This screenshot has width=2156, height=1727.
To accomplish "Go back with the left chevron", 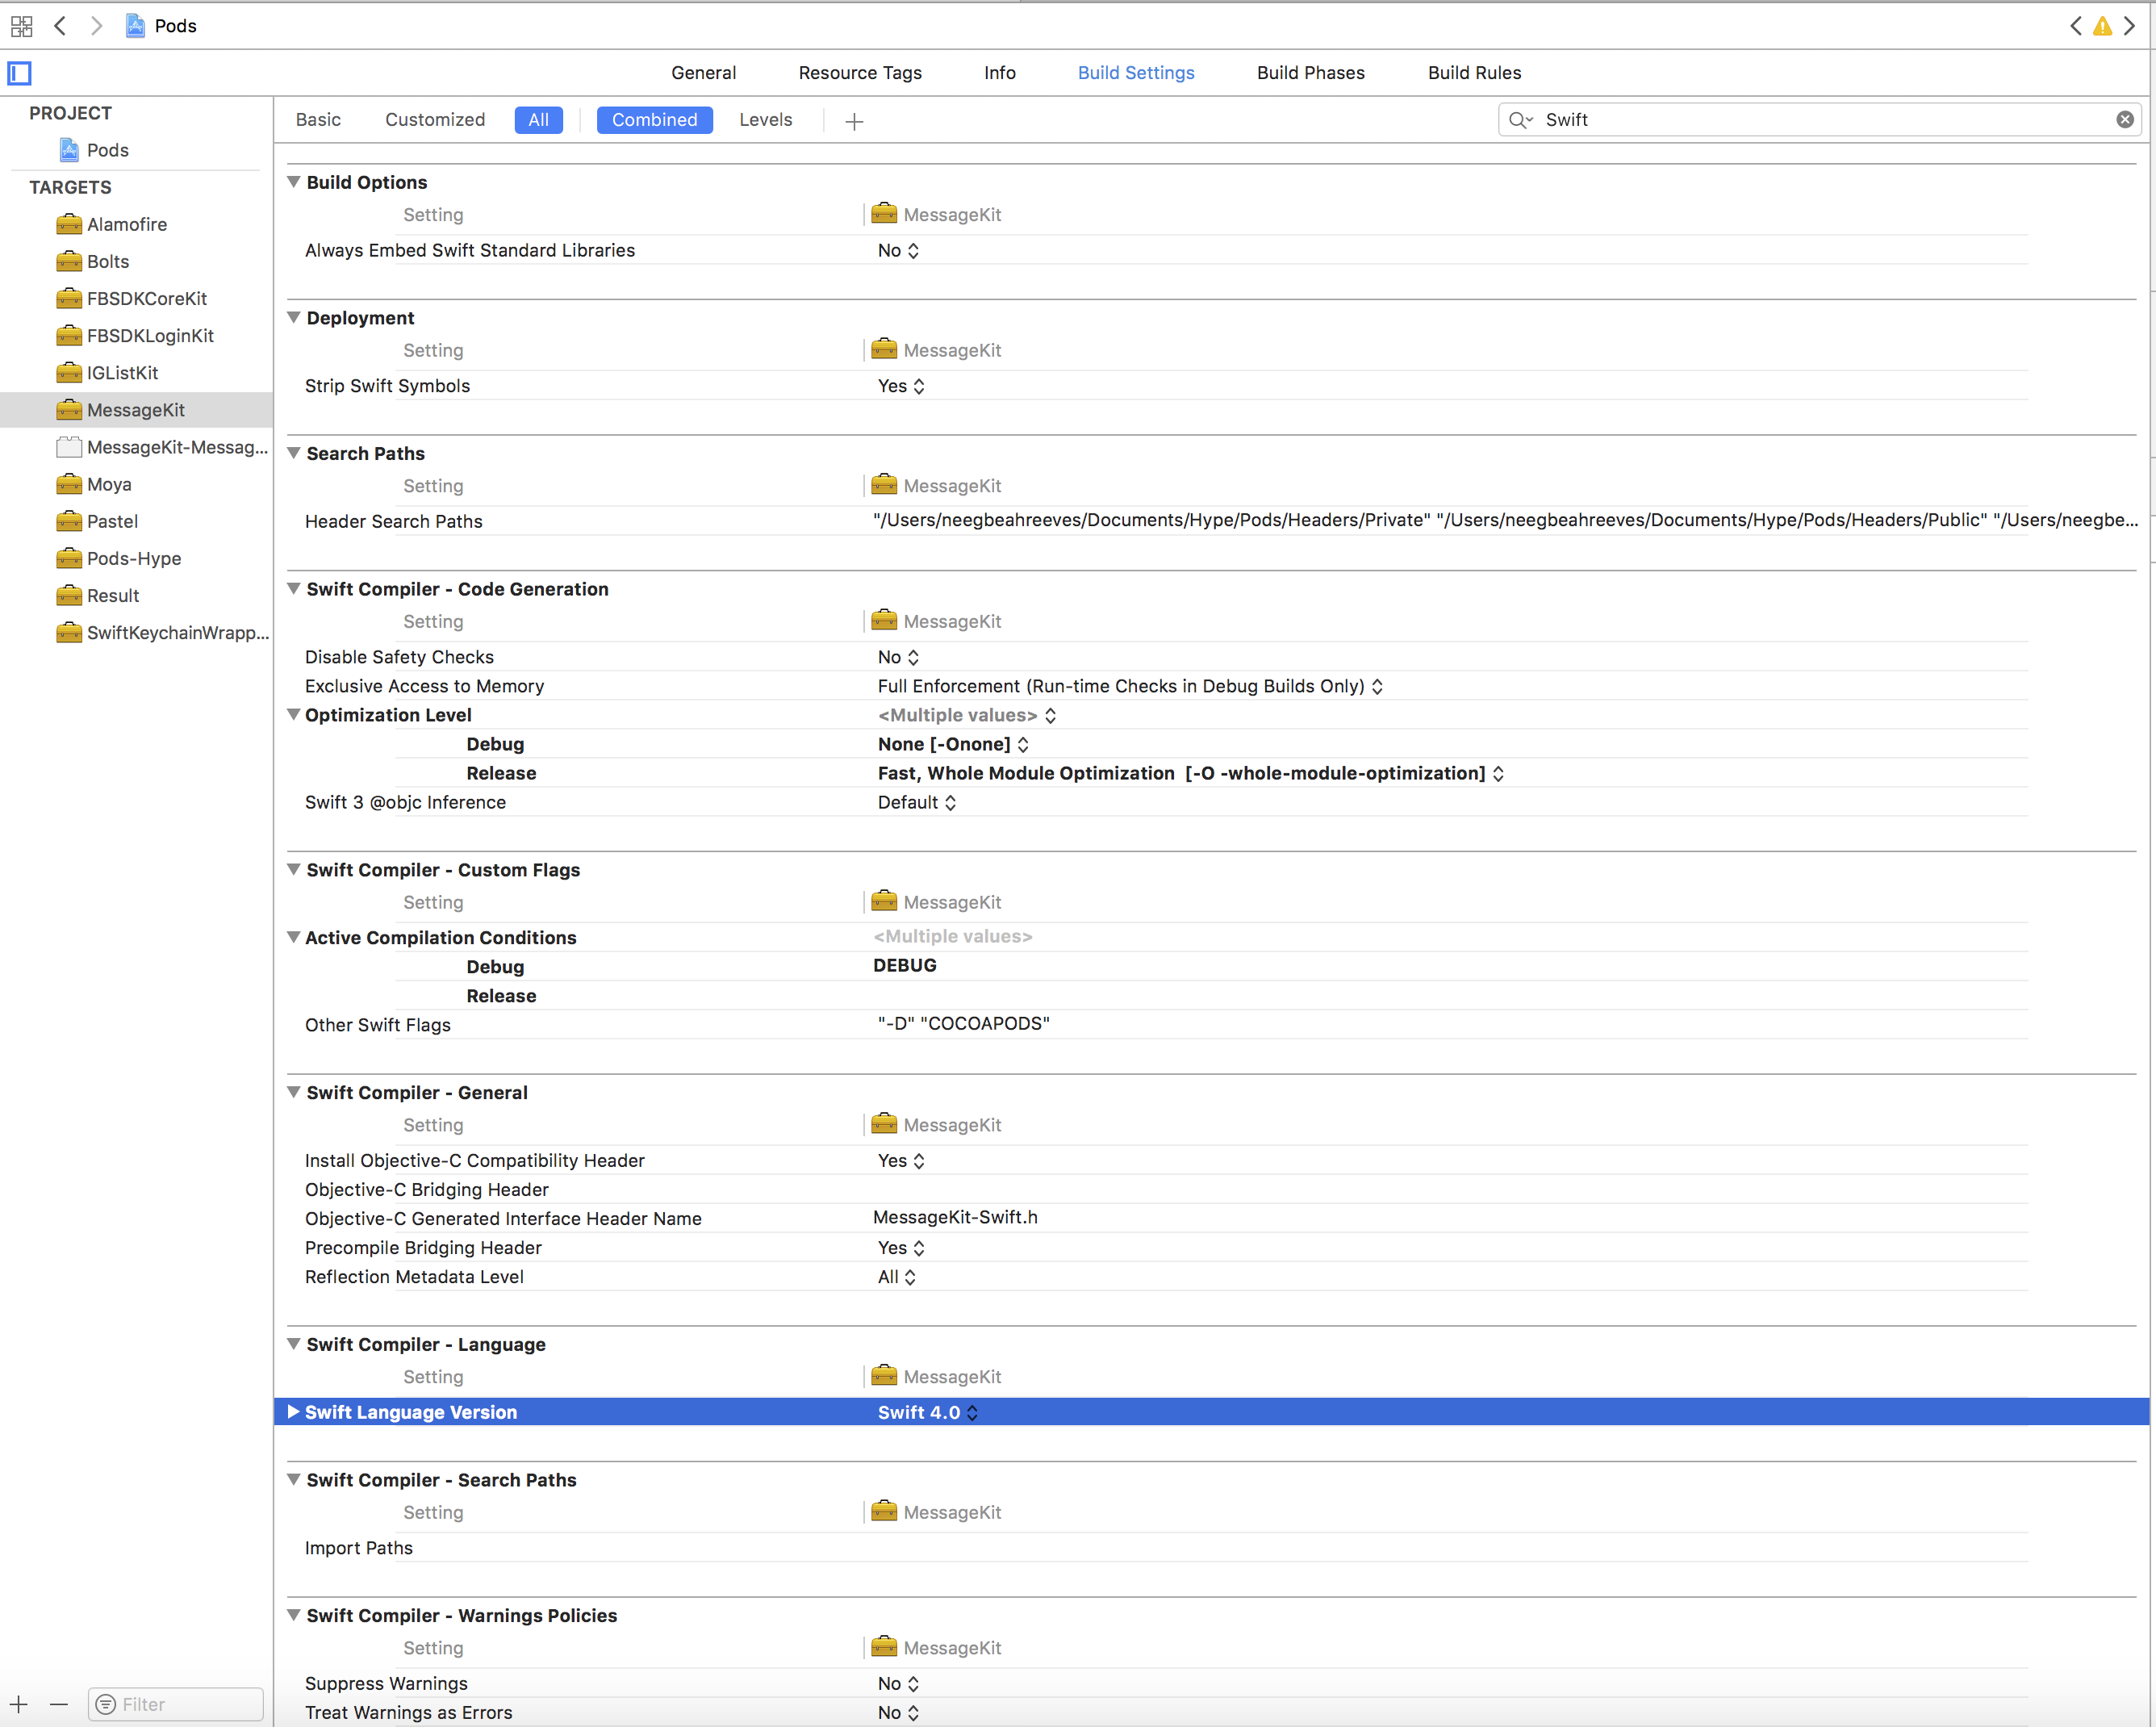I will click(x=60, y=26).
